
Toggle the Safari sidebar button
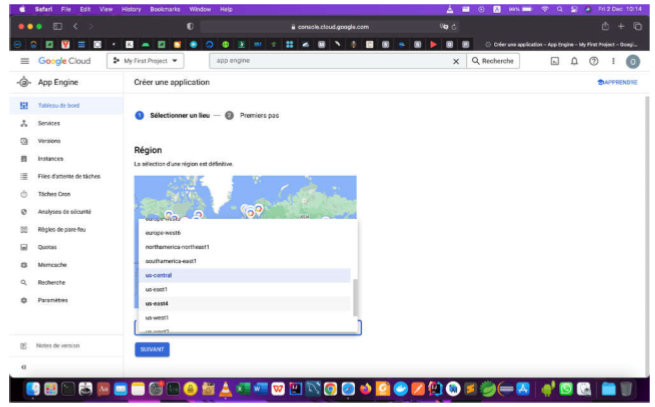click(58, 26)
